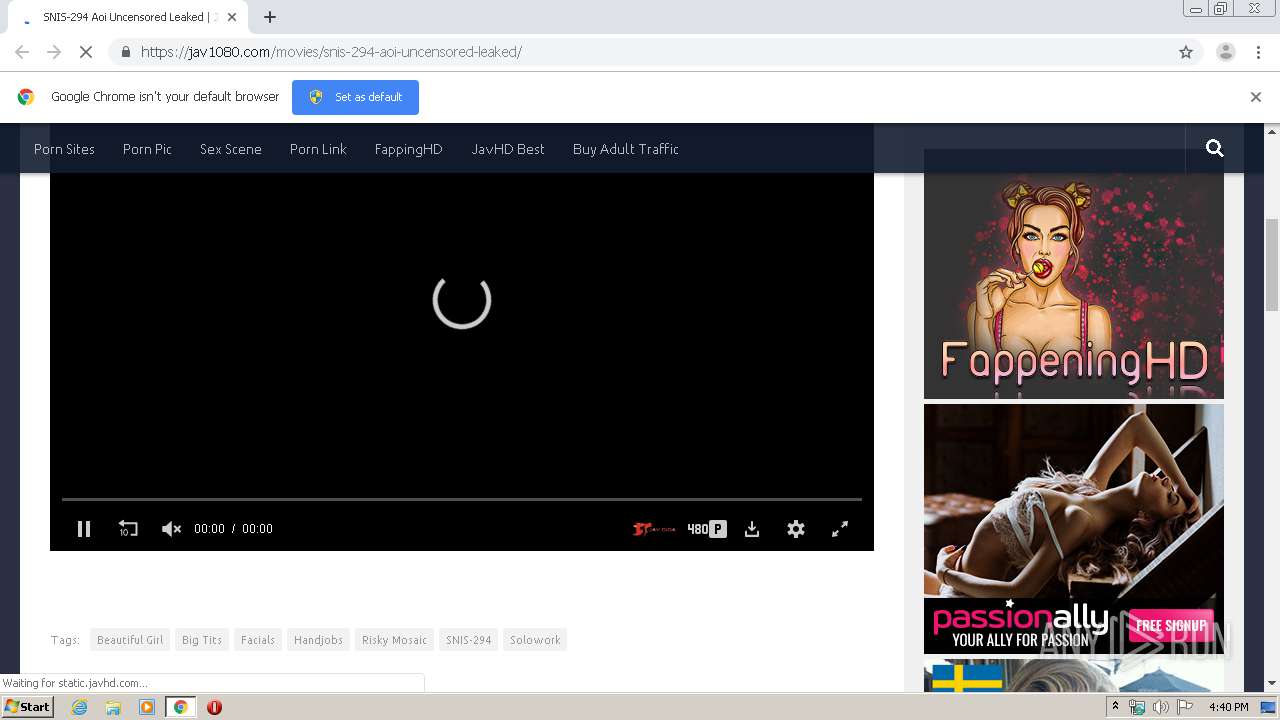
Task: Open File Explorer from taskbar
Action: [113, 707]
